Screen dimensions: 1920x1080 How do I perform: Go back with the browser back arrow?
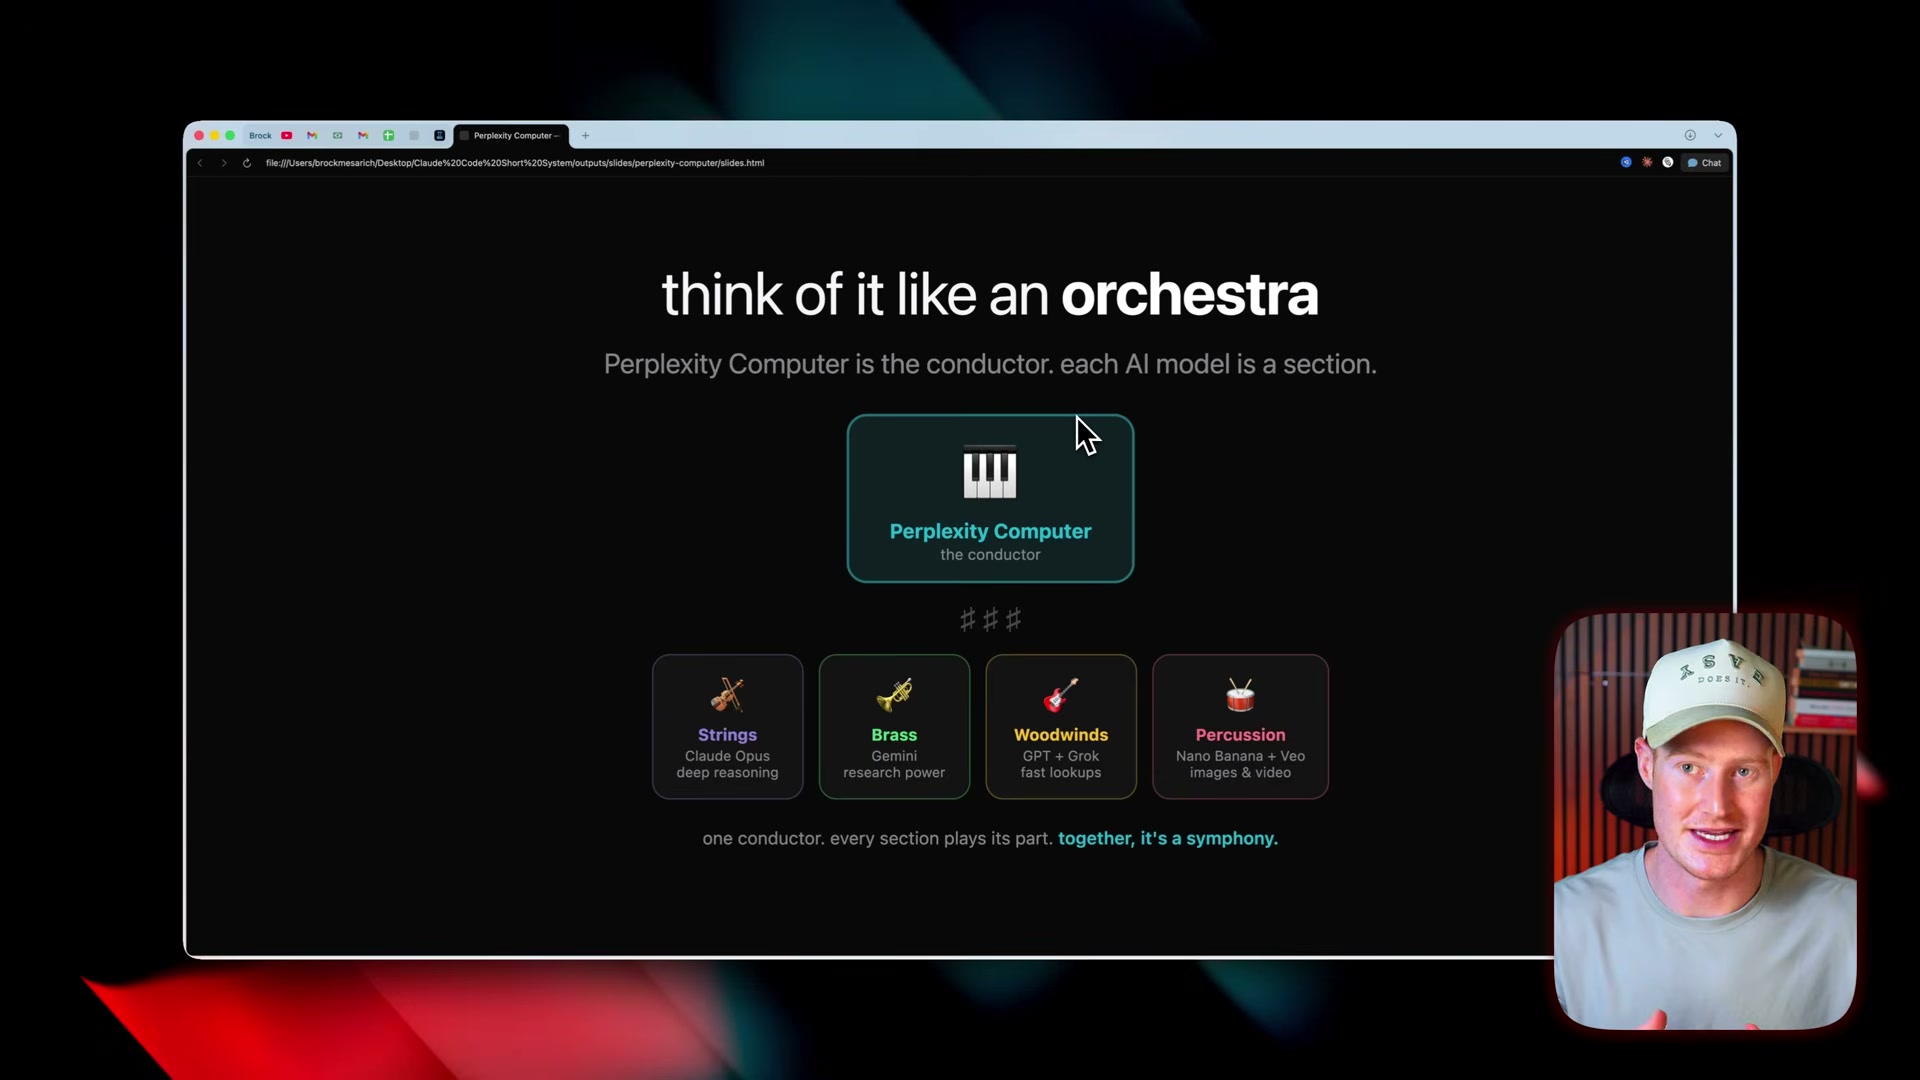pyautogui.click(x=200, y=163)
